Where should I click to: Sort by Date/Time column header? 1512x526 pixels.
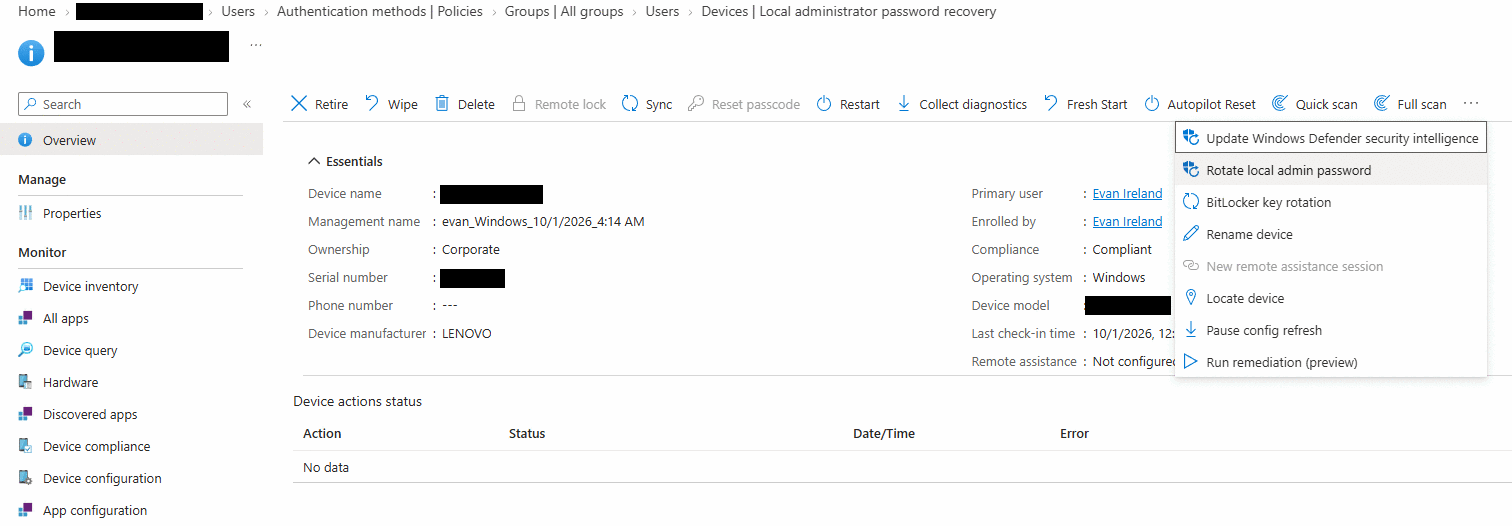coord(884,433)
